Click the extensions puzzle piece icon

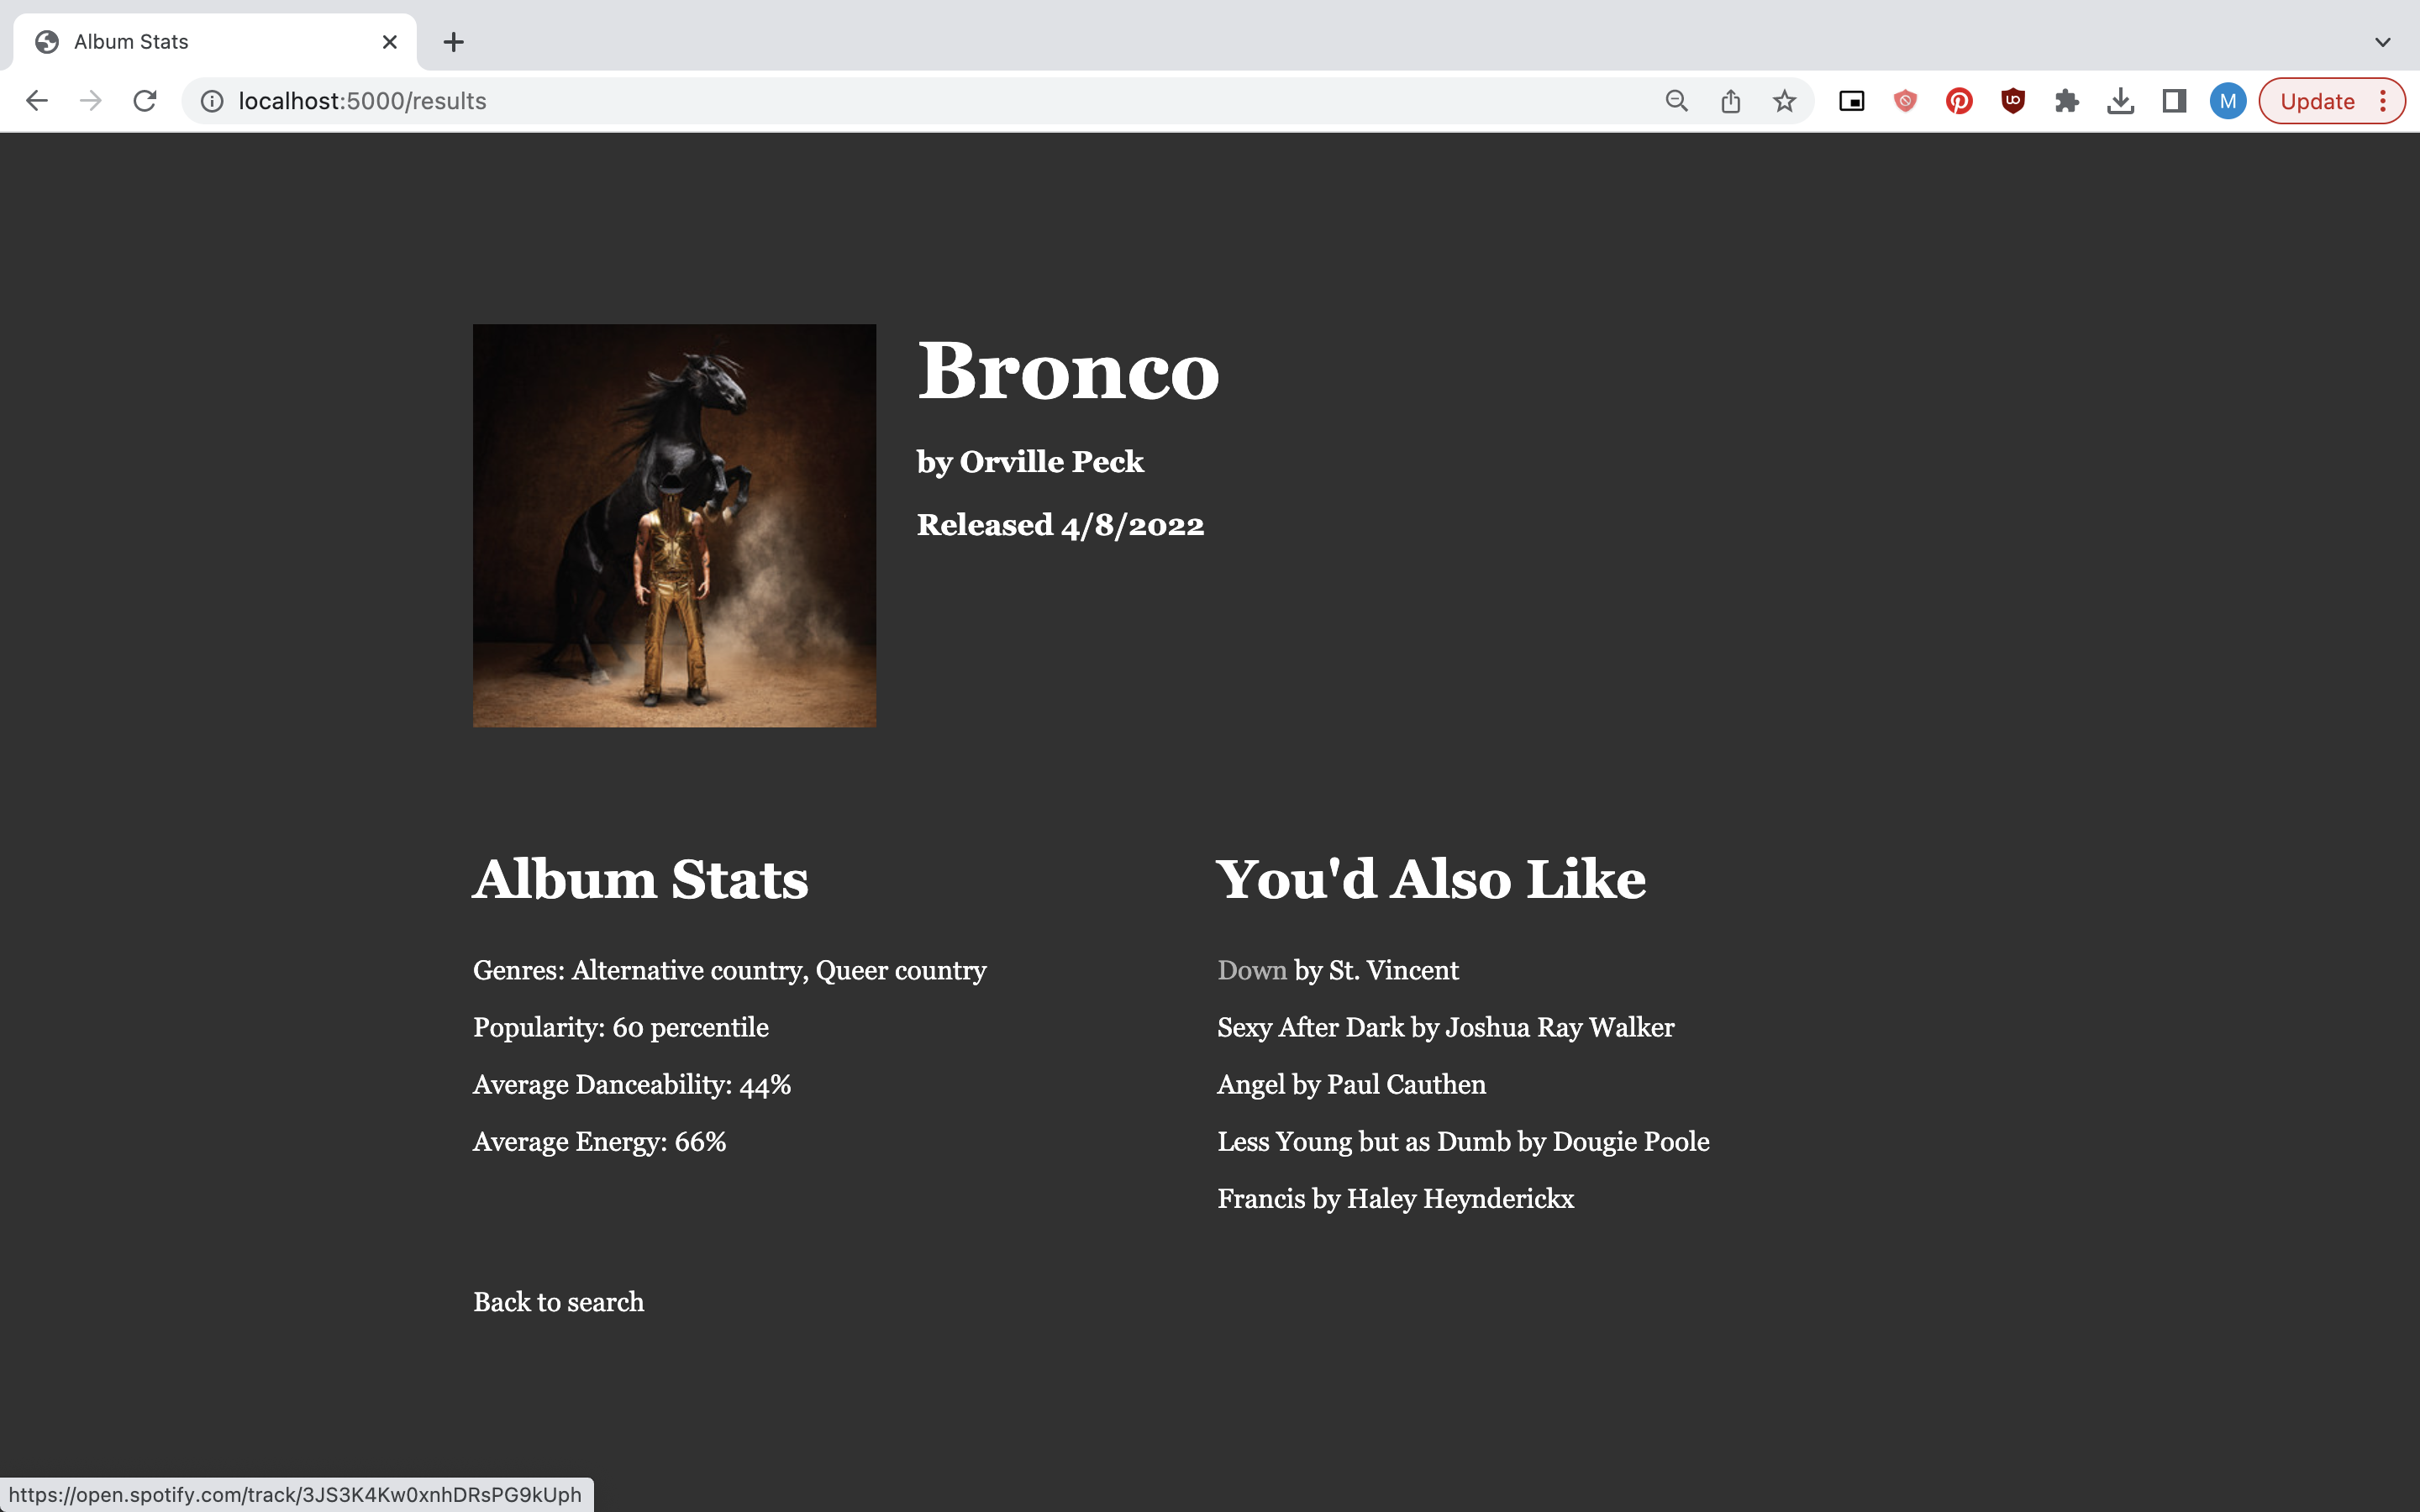(x=2066, y=100)
